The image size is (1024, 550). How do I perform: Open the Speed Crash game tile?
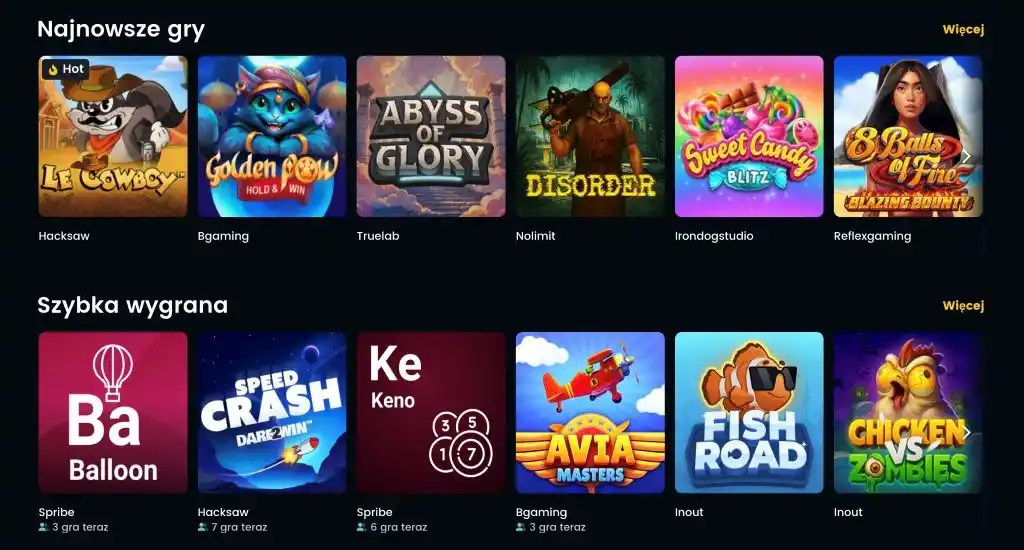272,413
